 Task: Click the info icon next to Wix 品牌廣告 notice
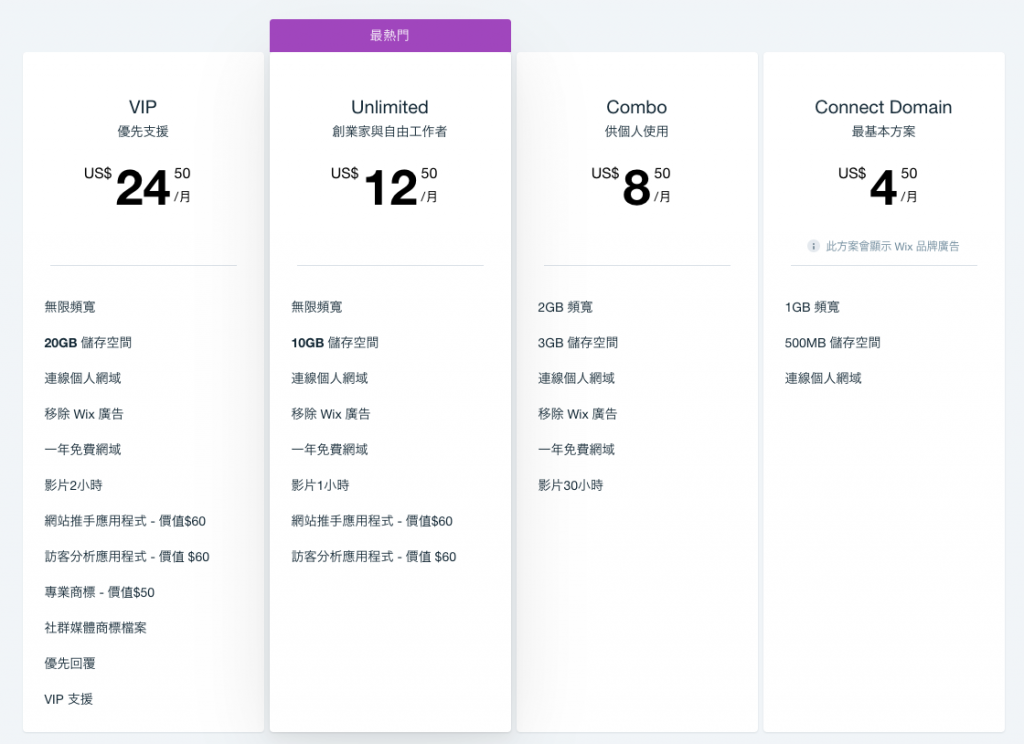[813, 246]
